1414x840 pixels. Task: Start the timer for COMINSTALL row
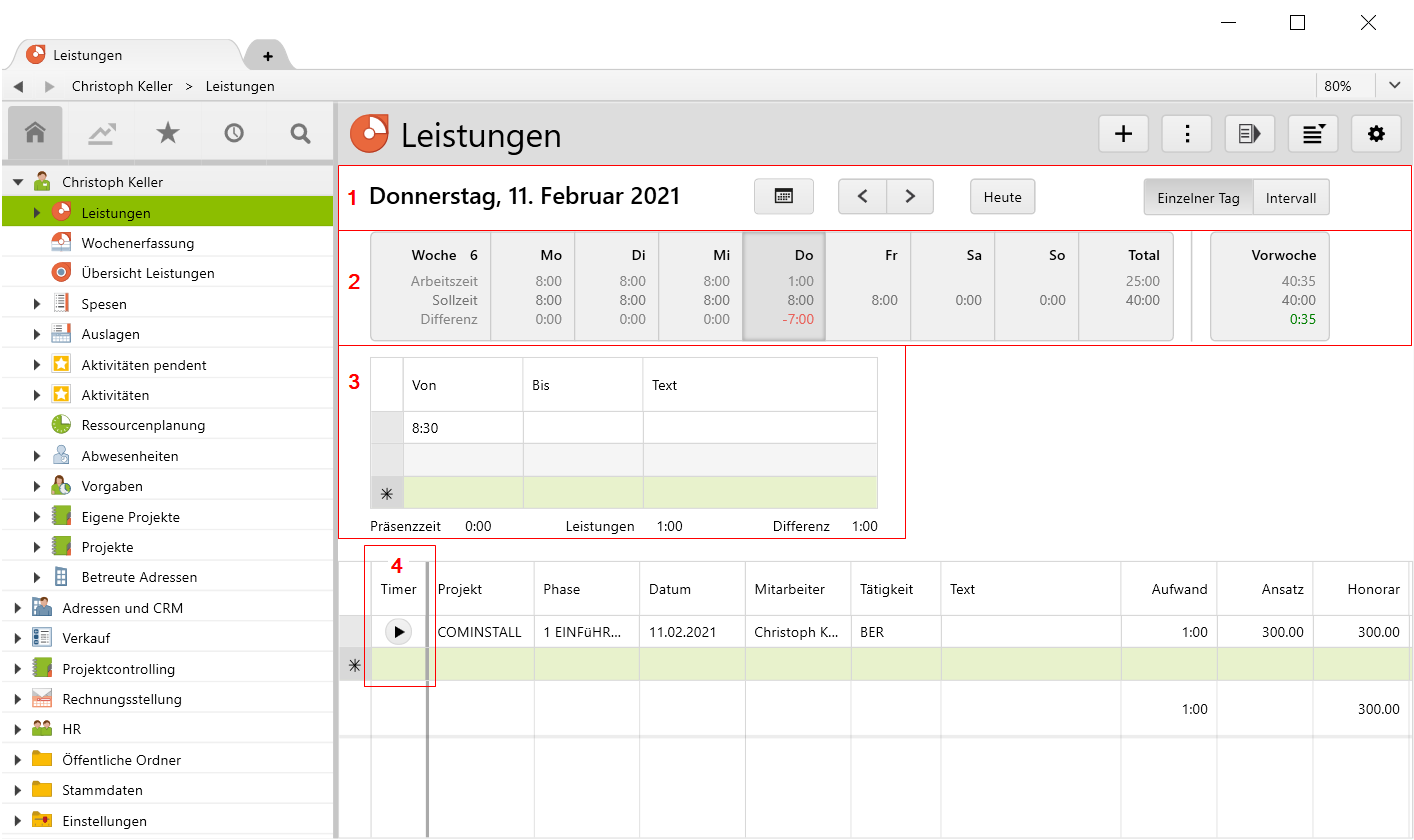pyautogui.click(x=398, y=632)
